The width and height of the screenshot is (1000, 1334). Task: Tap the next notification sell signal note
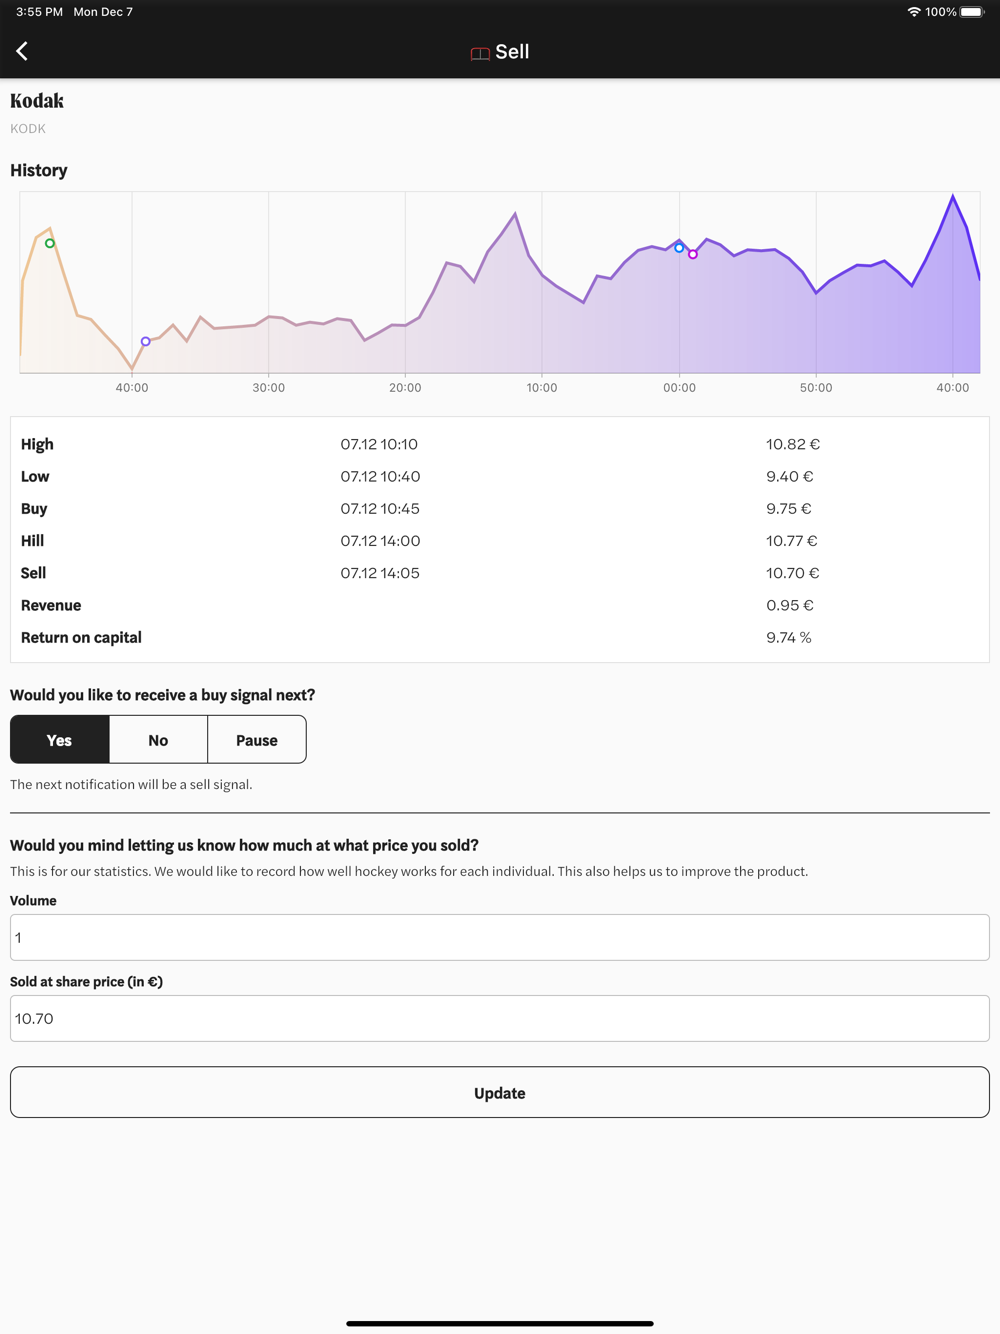tap(131, 784)
